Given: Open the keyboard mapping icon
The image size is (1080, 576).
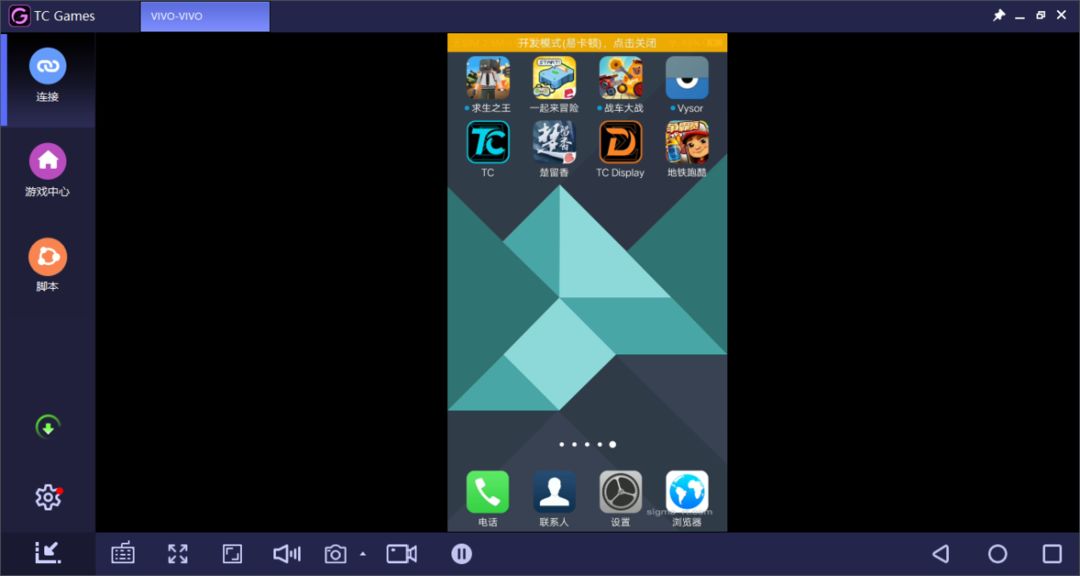Looking at the screenshot, I should click(x=123, y=553).
